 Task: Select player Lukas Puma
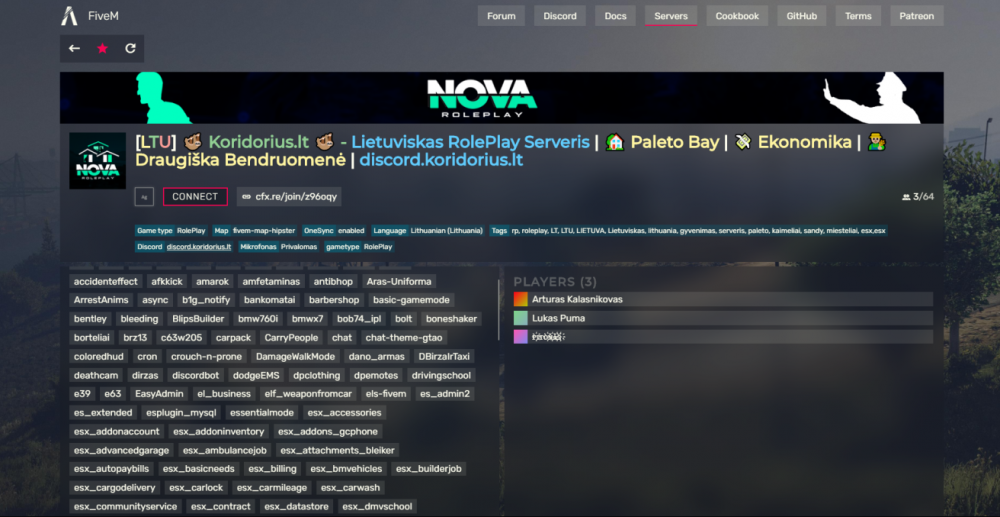point(723,318)
